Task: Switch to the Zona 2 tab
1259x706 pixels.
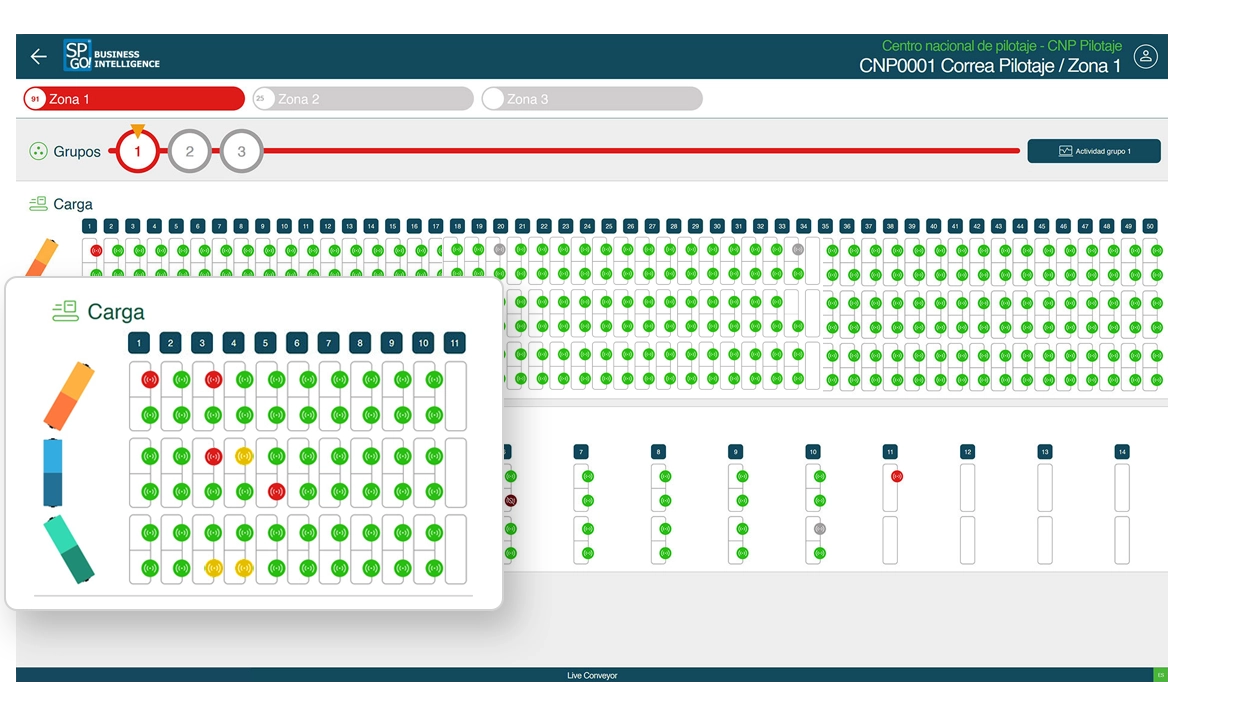Action: (x=363, y=99)
